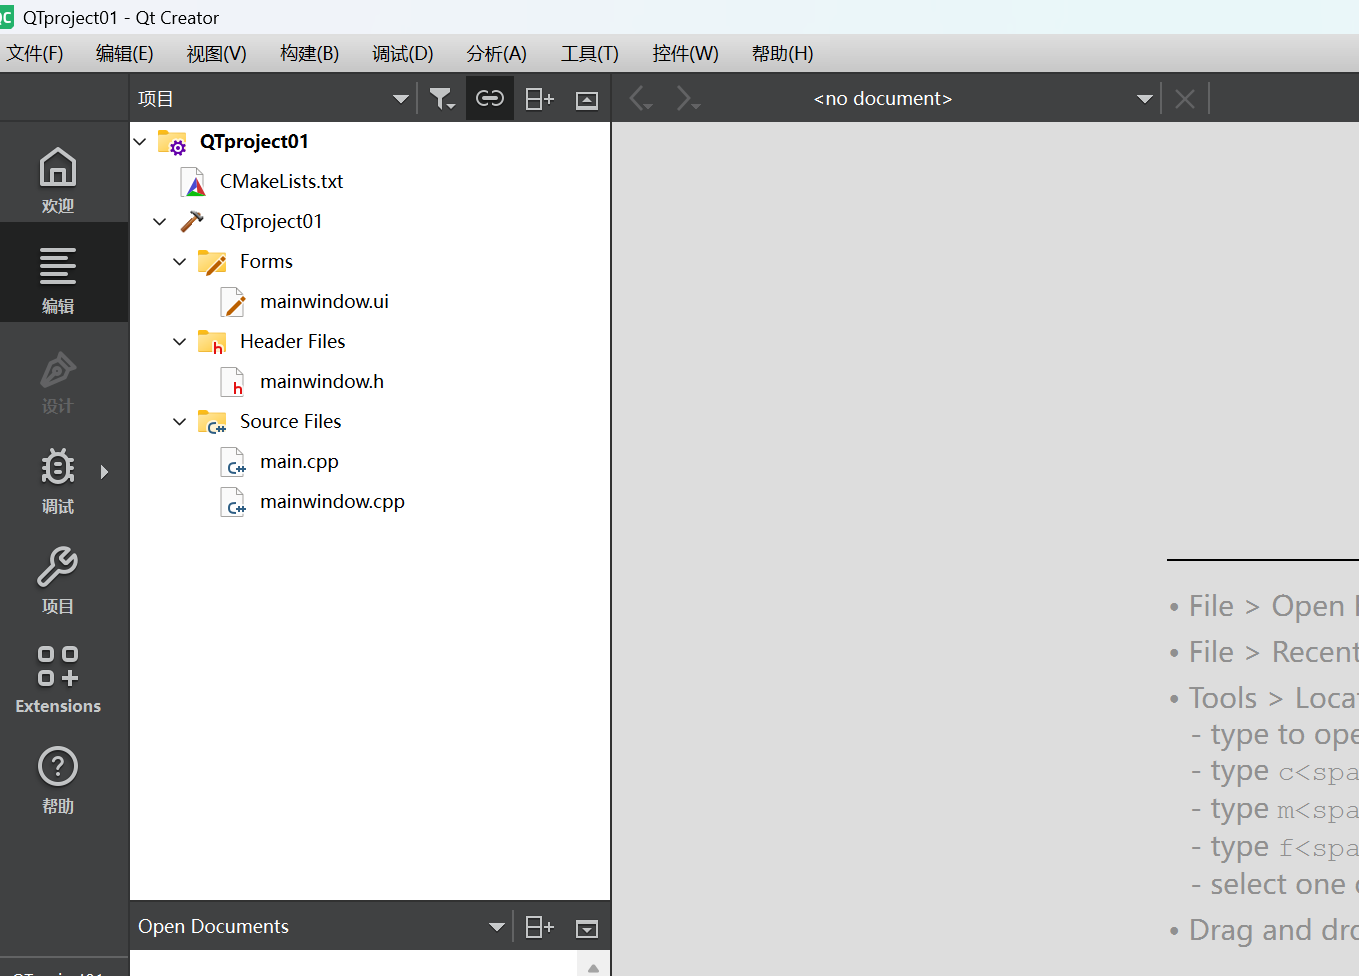Go back in editor navigation history

coord(640,98)
